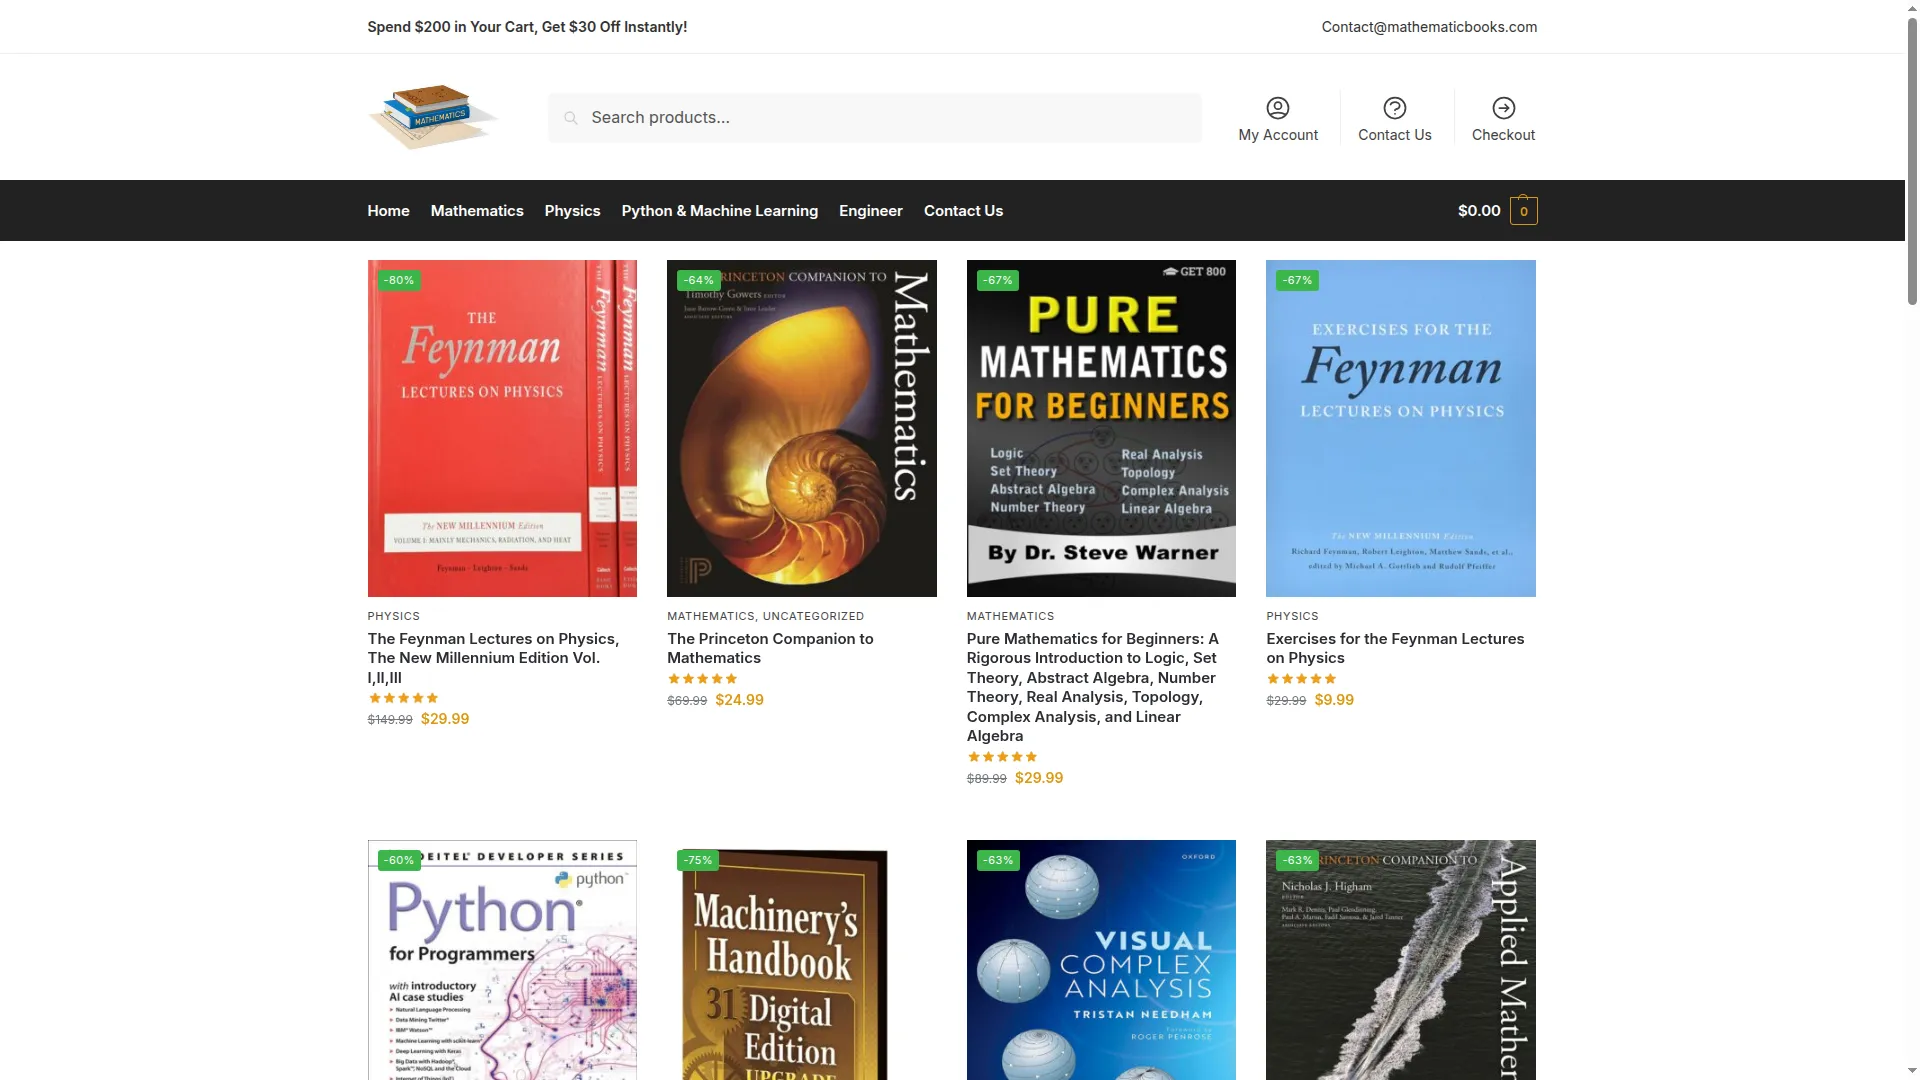Click the -64% sale badge
The width and height of the screenshot is (1920, 1080).
coord(698,281)
